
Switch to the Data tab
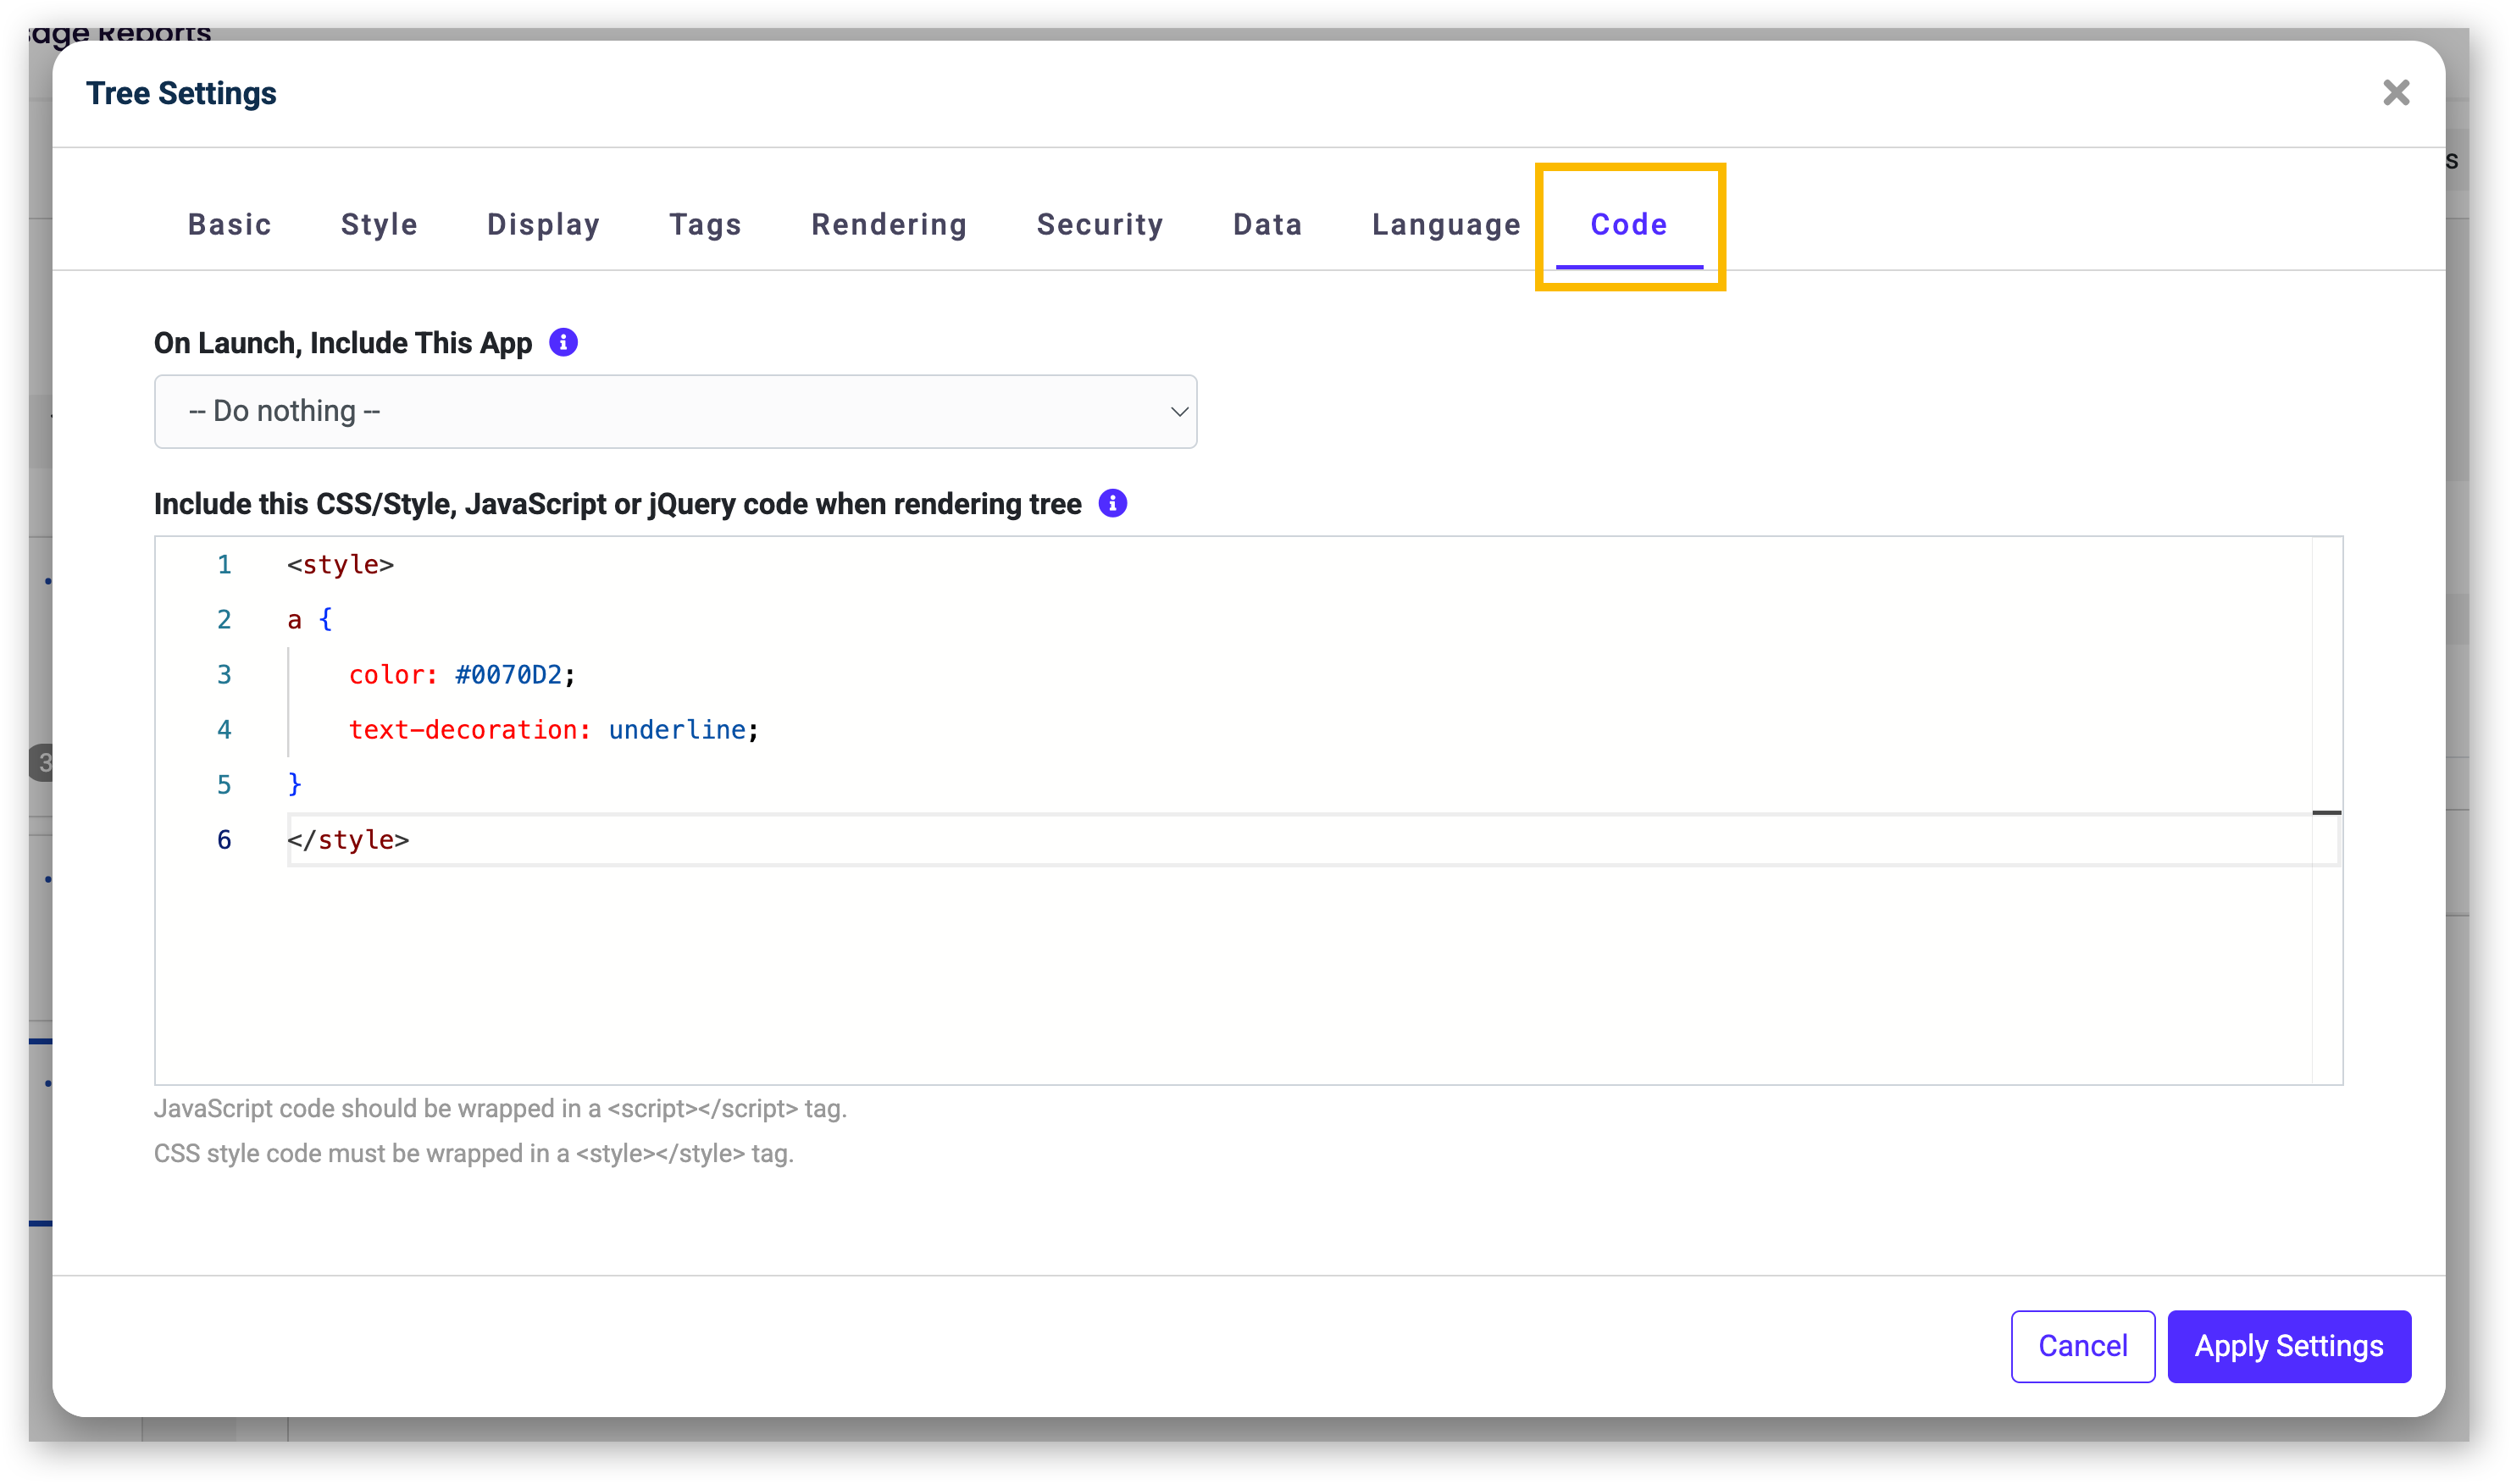click(x=1267, y=225)
